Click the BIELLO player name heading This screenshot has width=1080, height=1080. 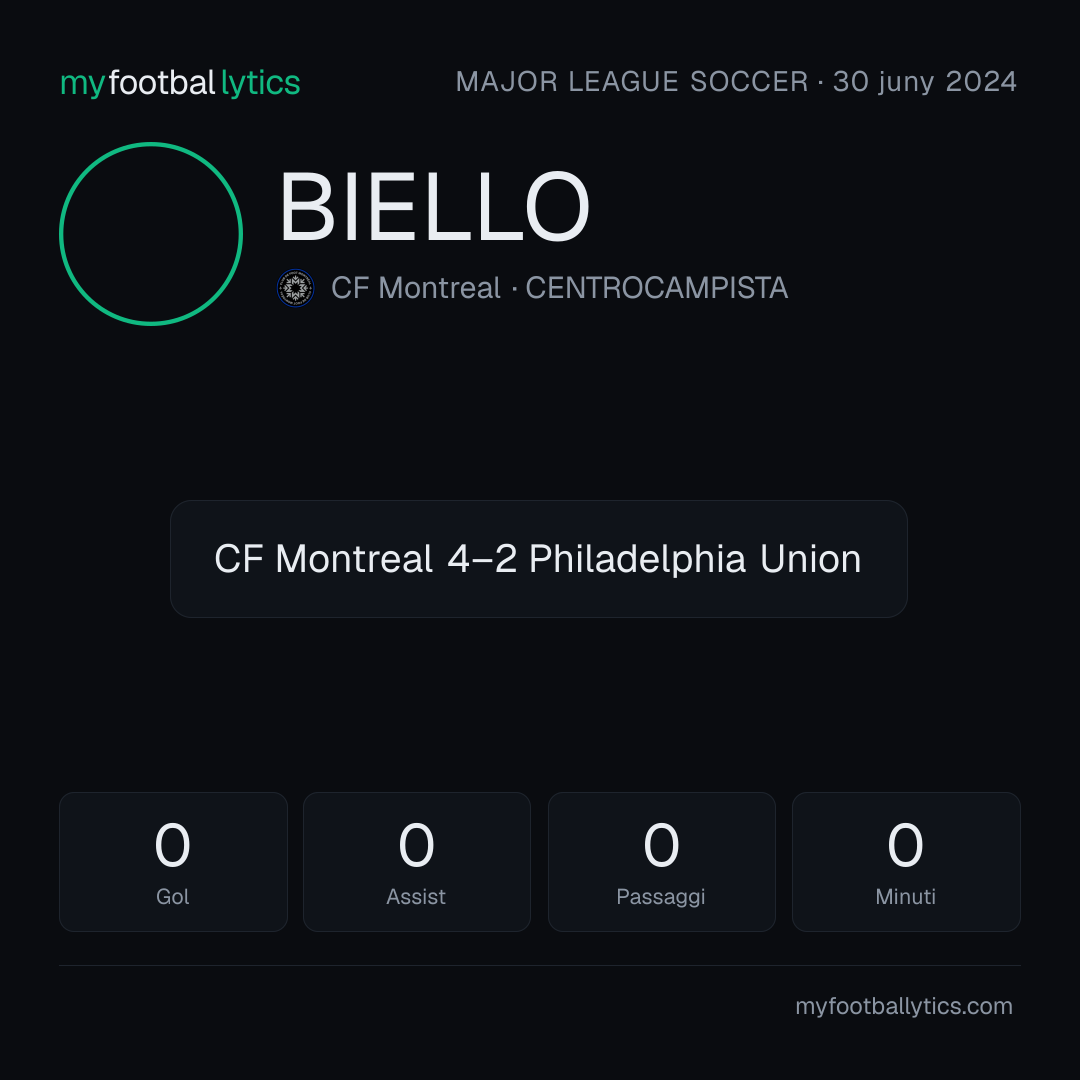pos(434,207)
